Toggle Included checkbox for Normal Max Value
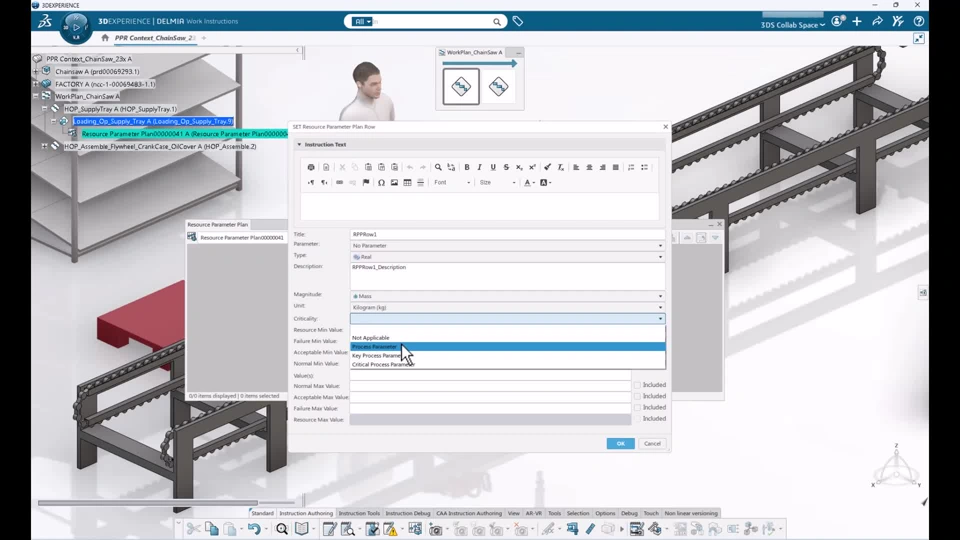Image resolution: width=960 pixels, height=540 pixels. 637,385
